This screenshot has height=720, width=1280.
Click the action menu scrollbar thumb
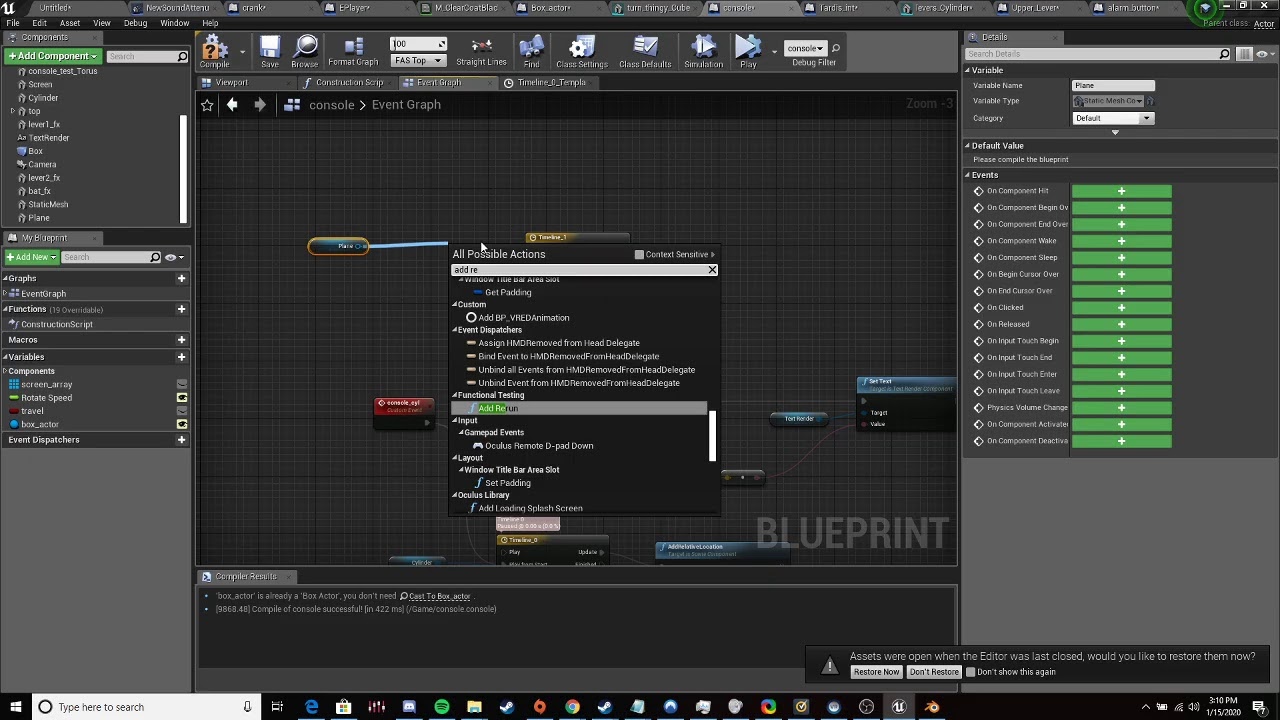tap(712, 435)
